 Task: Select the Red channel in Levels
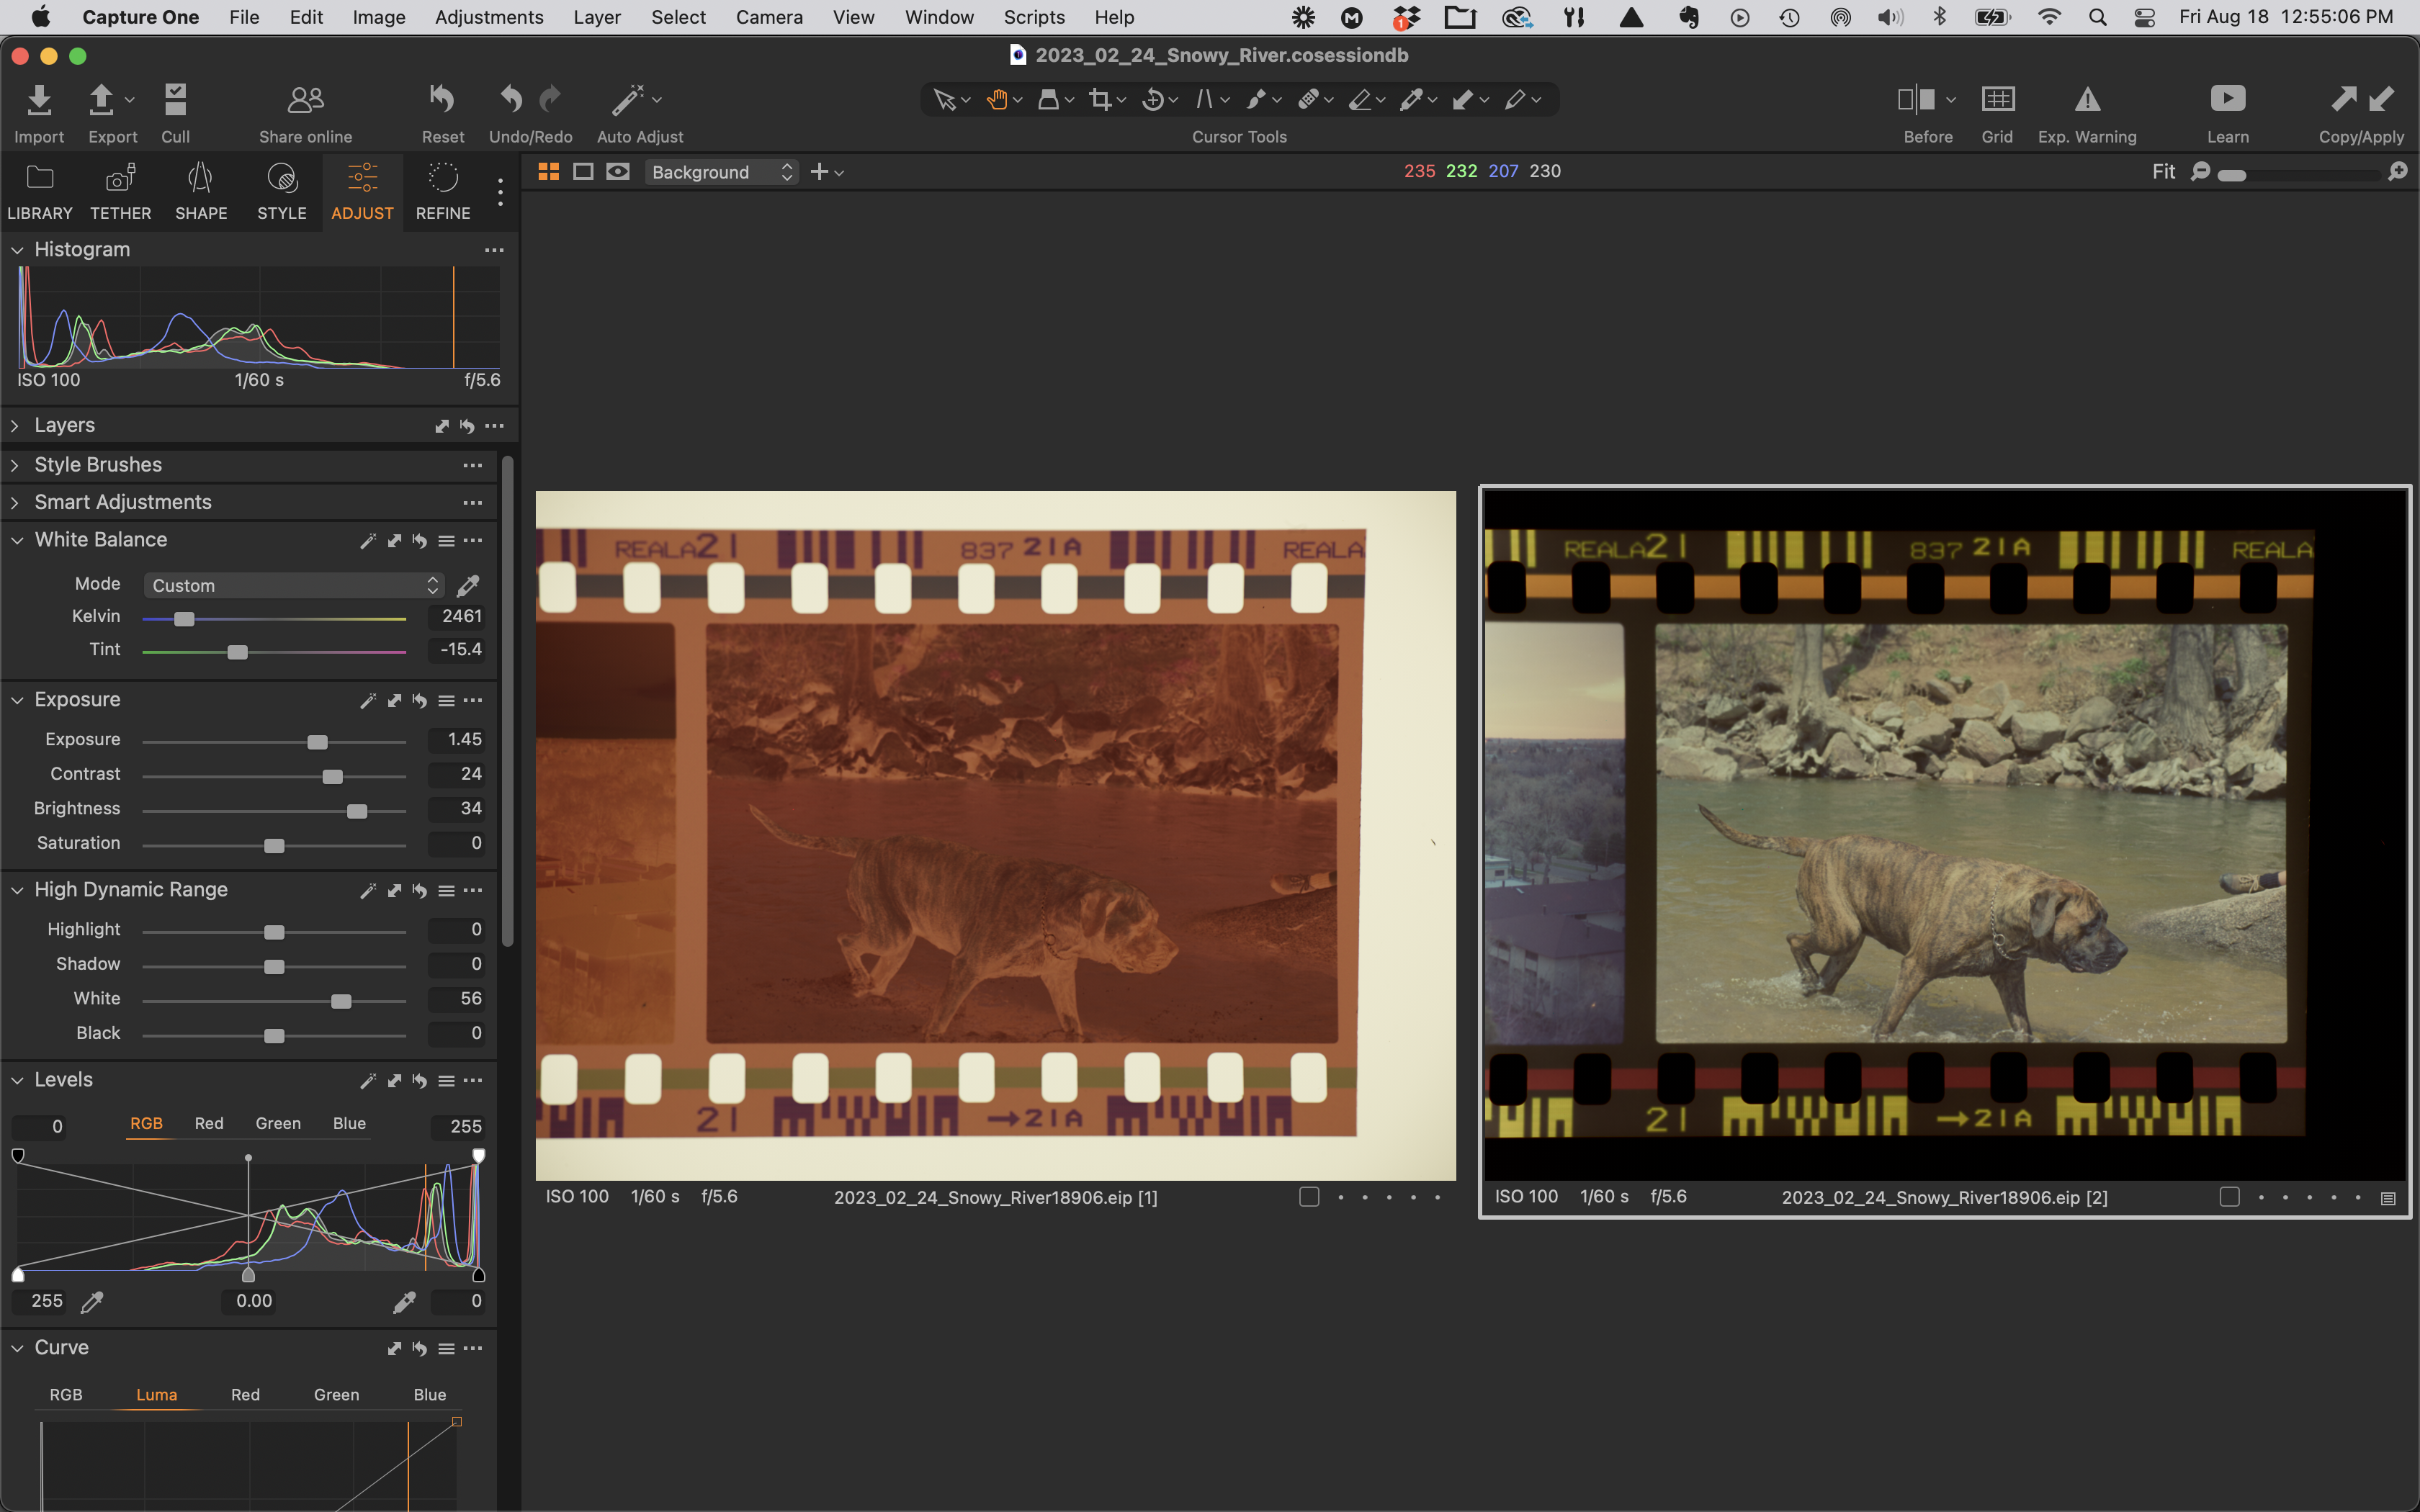pos(209,1124)
